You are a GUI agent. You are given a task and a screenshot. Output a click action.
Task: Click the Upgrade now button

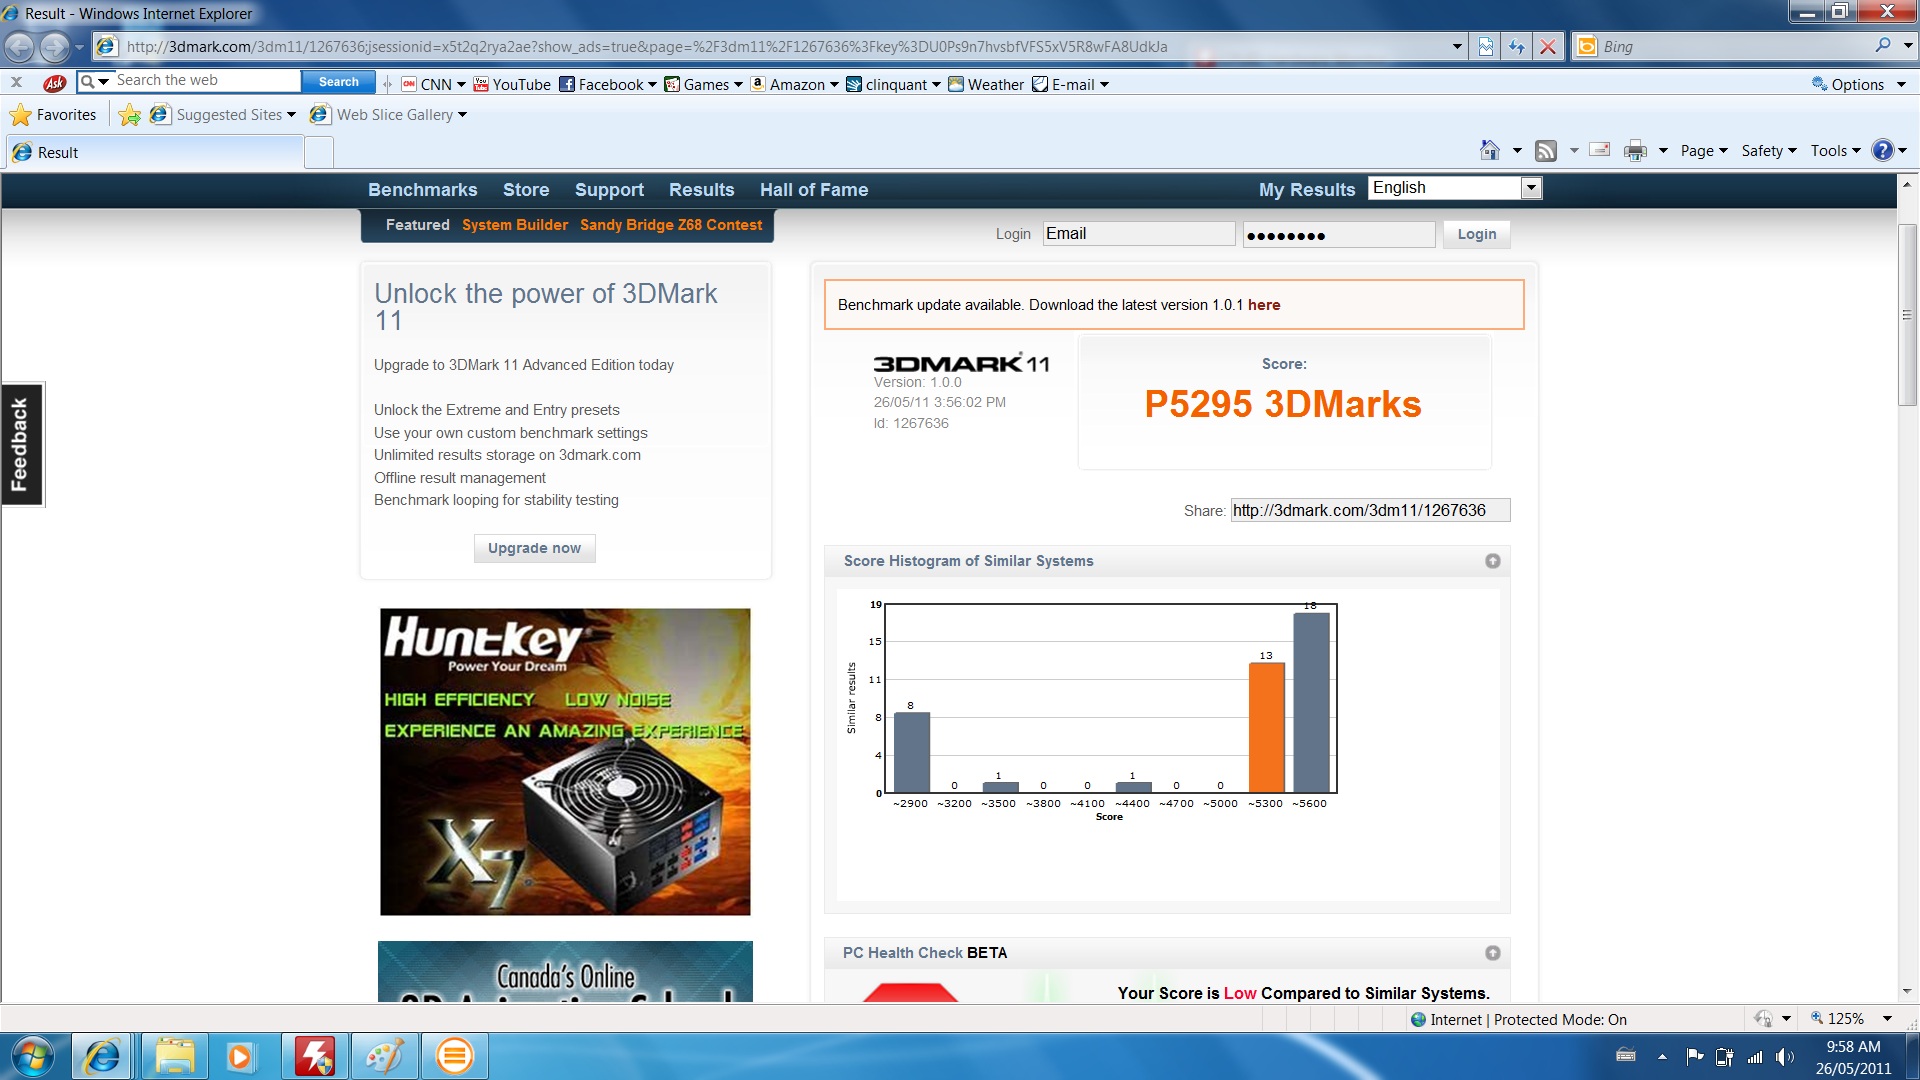coord(534,548)
